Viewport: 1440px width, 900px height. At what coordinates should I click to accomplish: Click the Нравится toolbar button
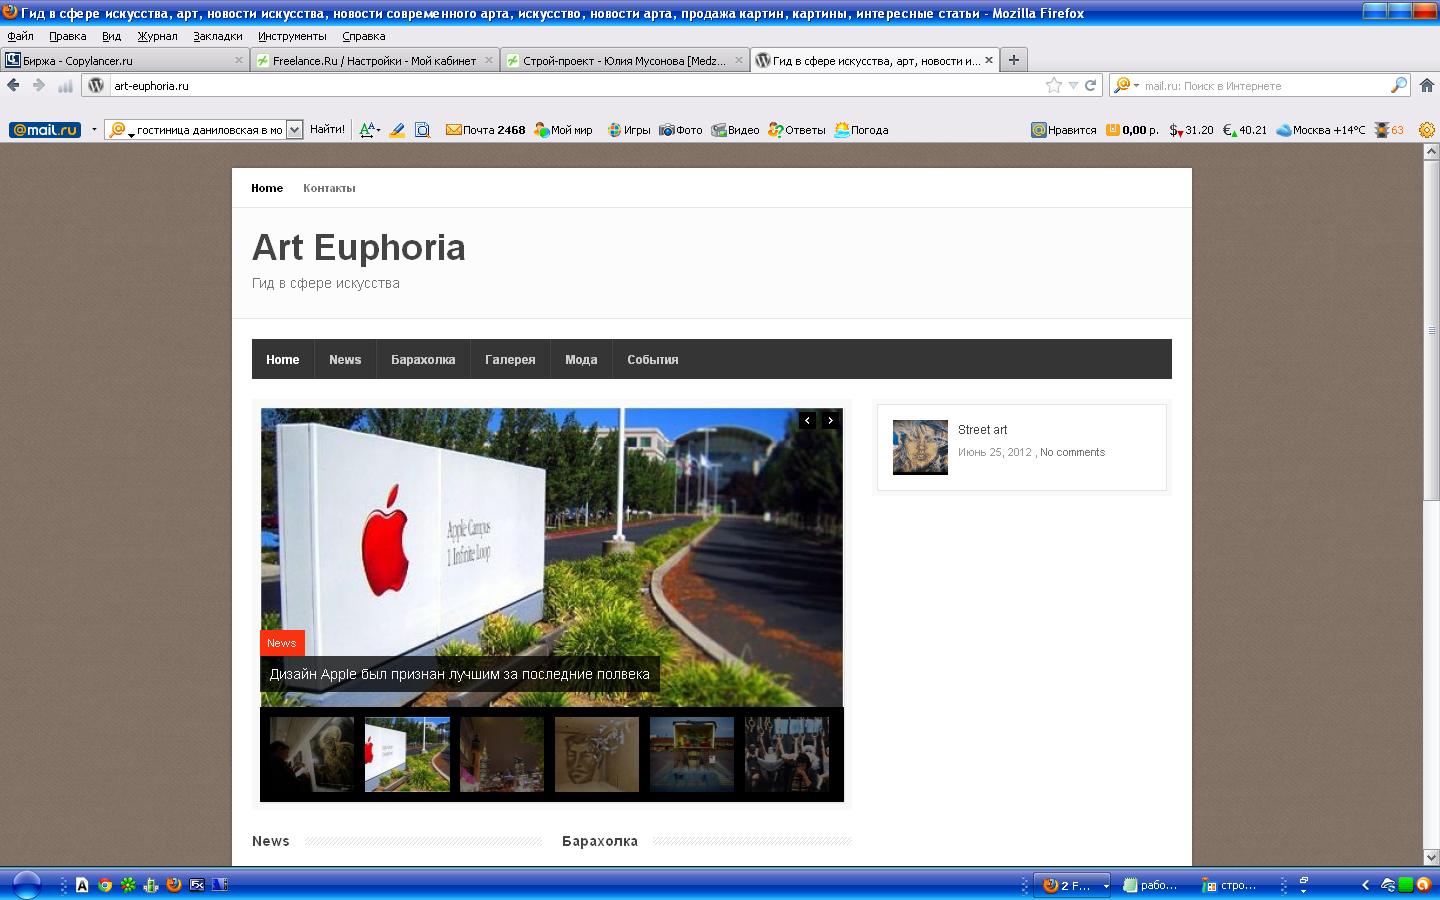click(1064, 130)
